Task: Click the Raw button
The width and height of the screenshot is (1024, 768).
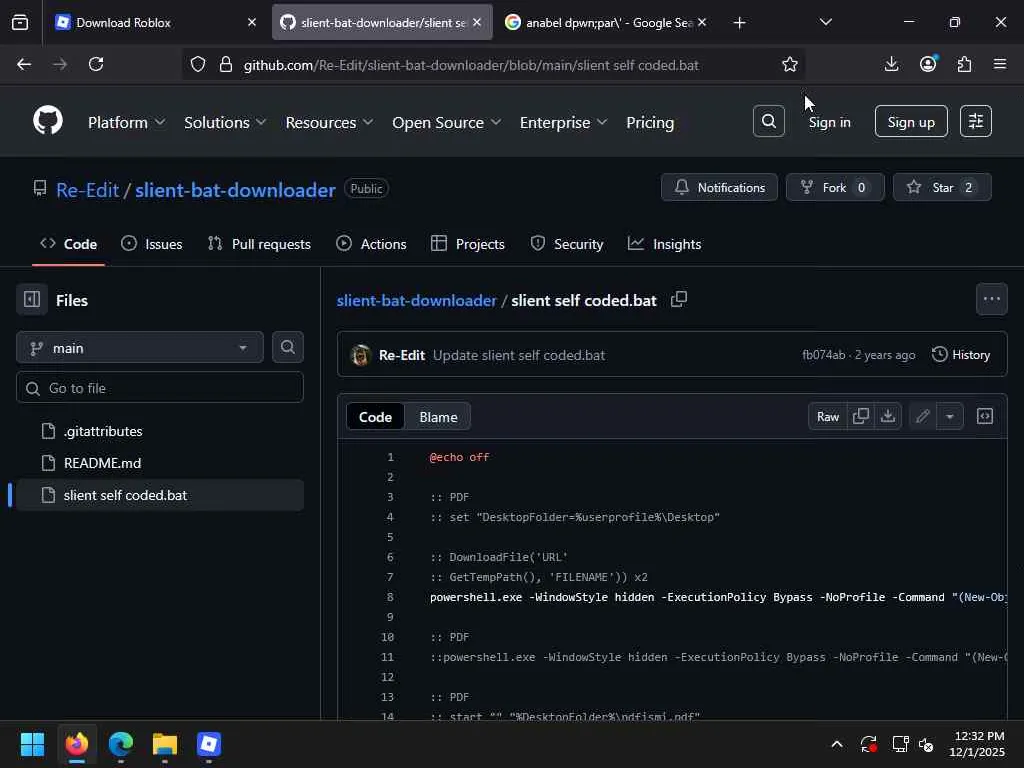Action: 827,416
